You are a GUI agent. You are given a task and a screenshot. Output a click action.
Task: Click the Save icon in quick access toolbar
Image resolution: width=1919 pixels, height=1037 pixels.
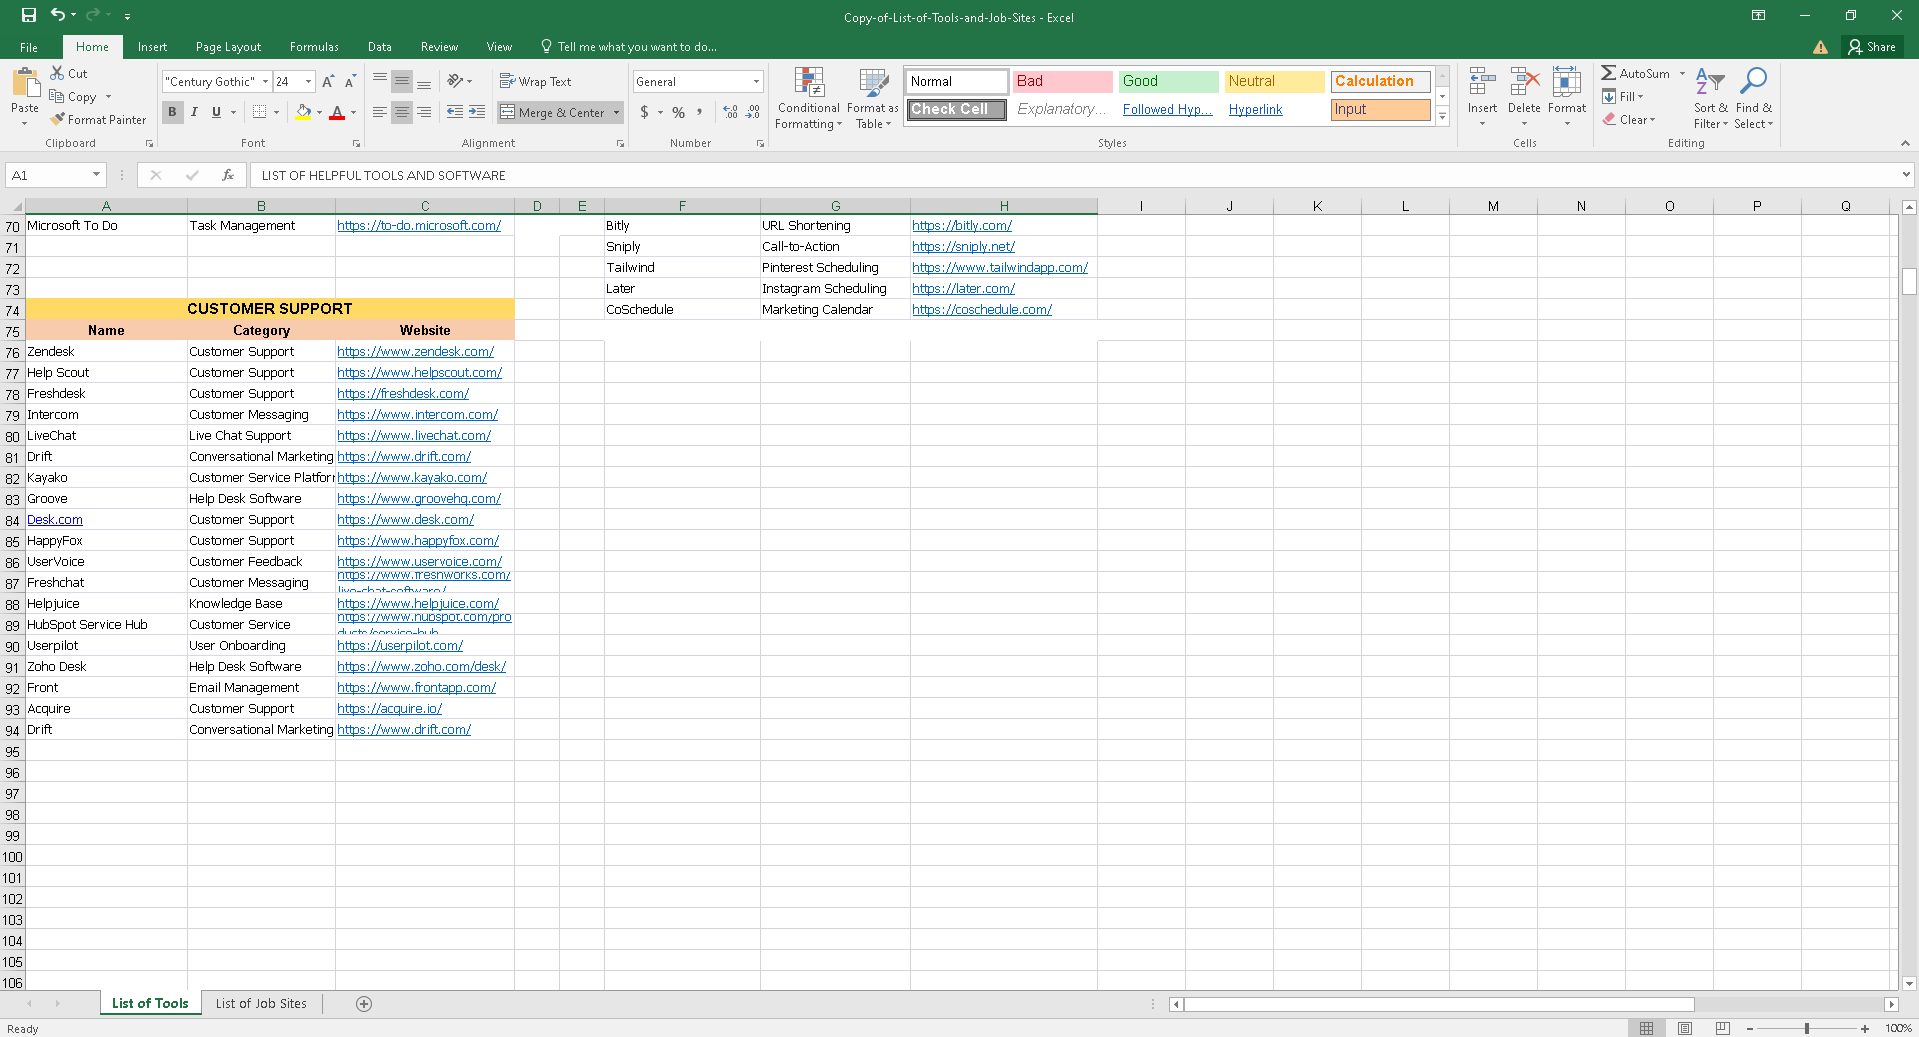click(x=29, y=15)
